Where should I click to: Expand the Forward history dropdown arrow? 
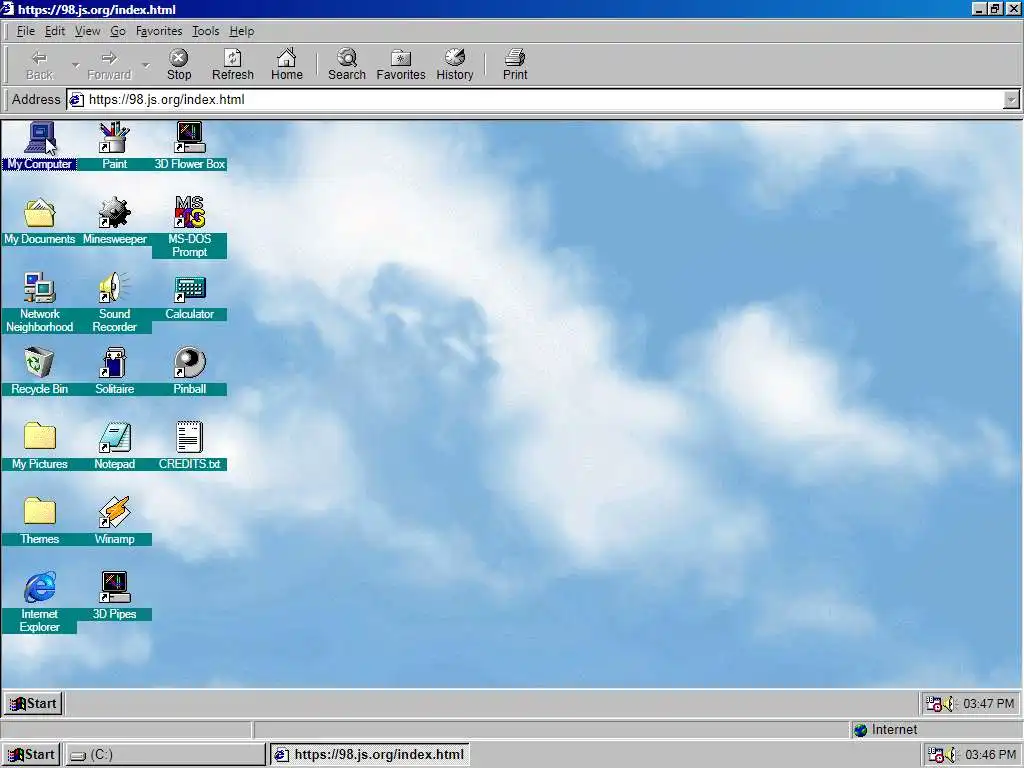[x=146, y=65]
